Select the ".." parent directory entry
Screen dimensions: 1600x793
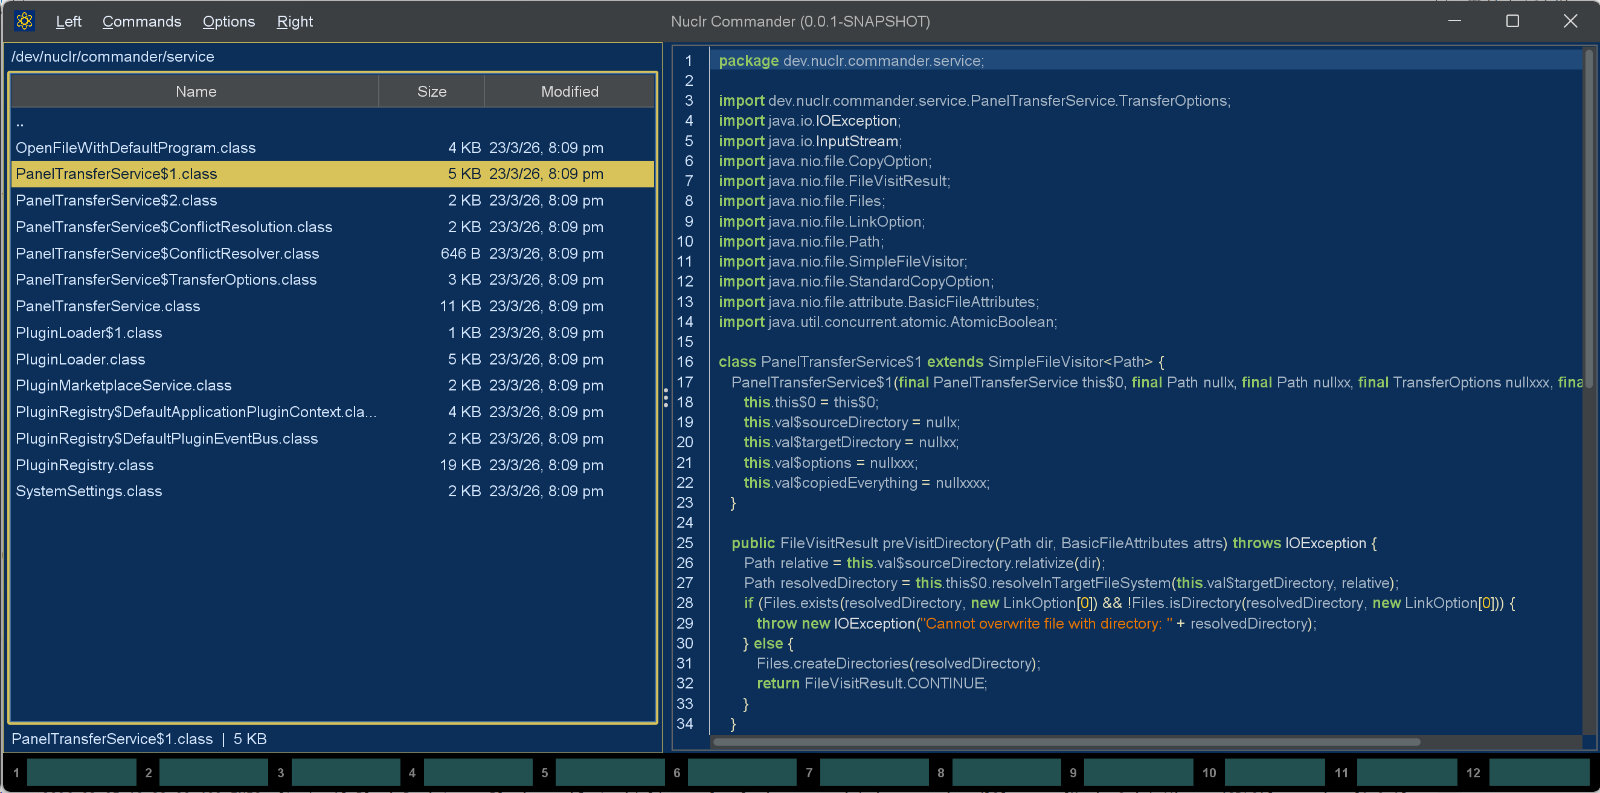[333, 122]
